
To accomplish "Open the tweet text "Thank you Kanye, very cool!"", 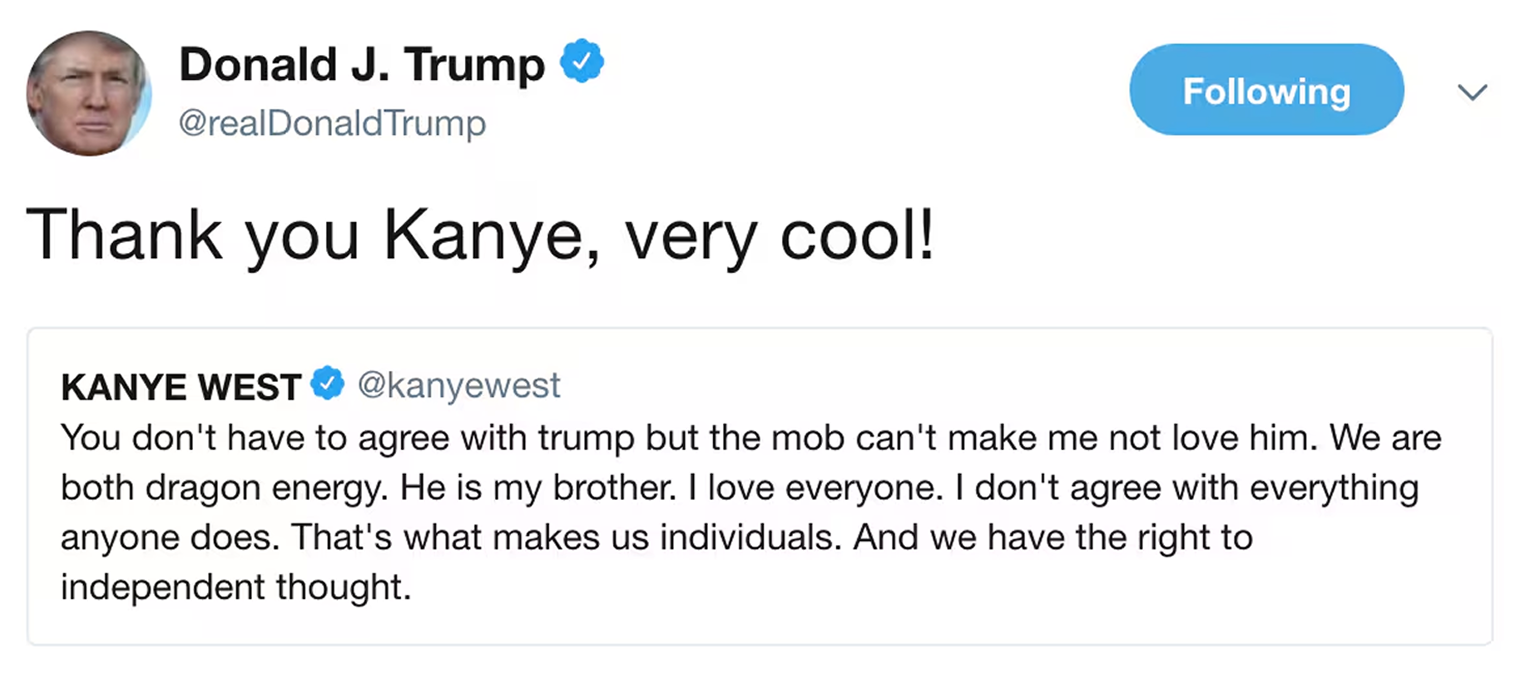I will 481,236.
